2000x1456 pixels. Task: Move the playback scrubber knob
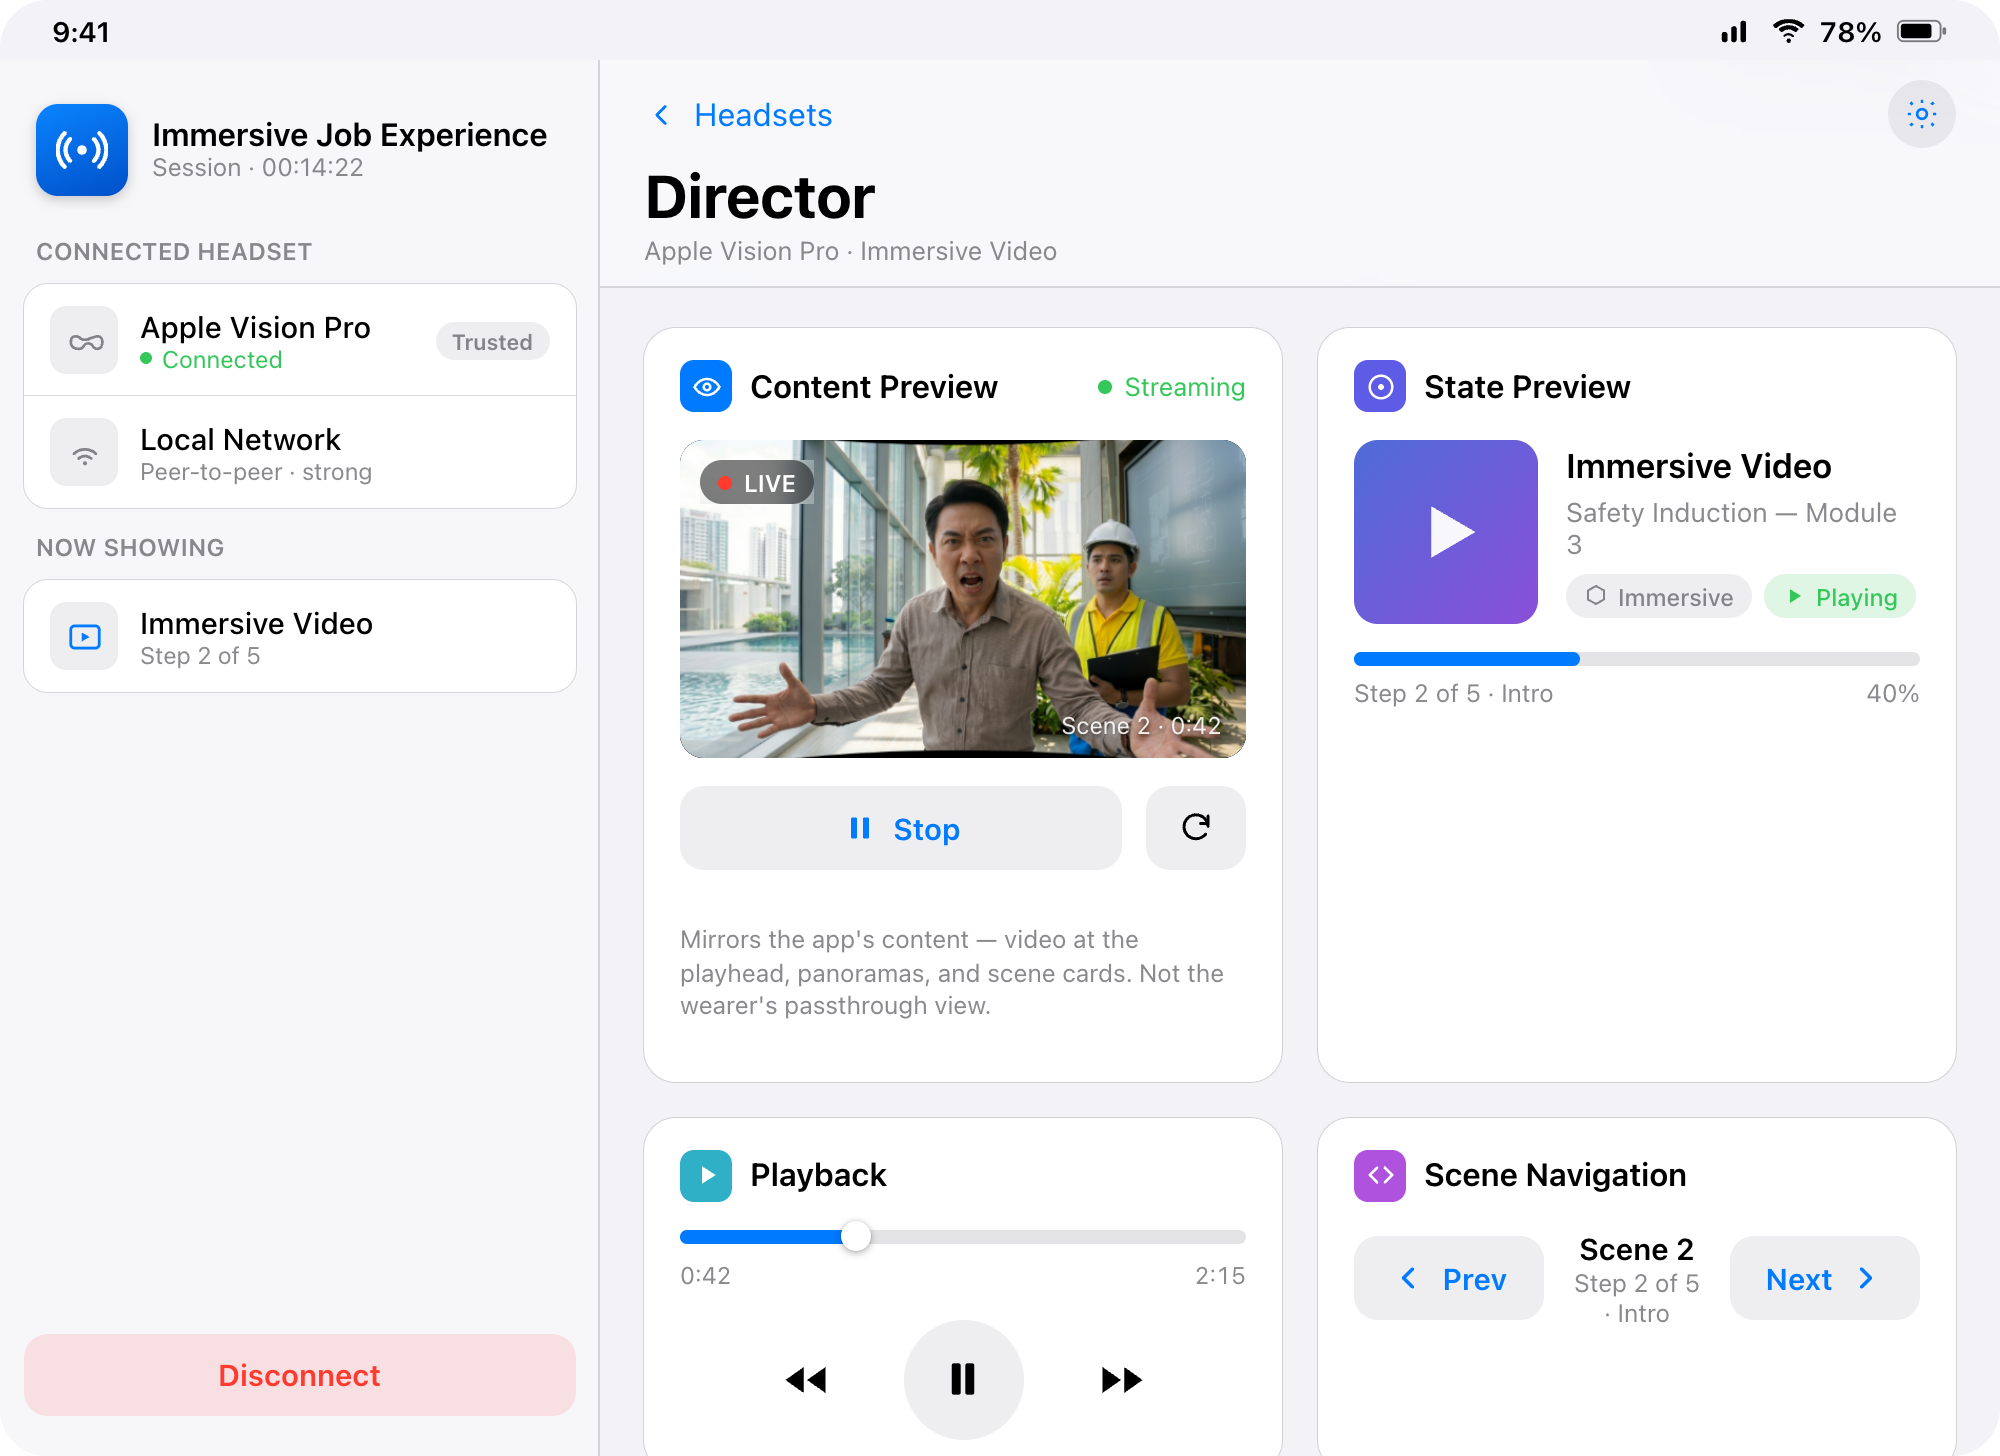[x=856, y=1237]
